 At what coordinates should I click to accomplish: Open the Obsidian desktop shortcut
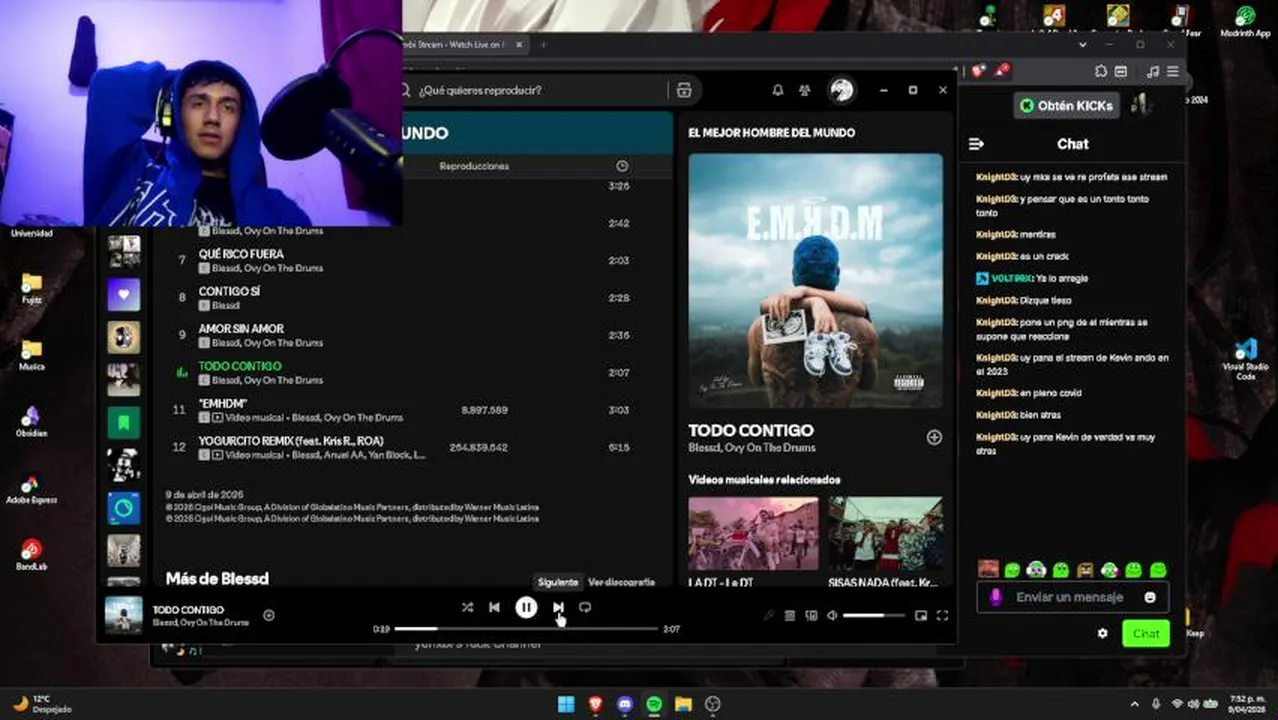pyautogui.click(x=31, y=421)
